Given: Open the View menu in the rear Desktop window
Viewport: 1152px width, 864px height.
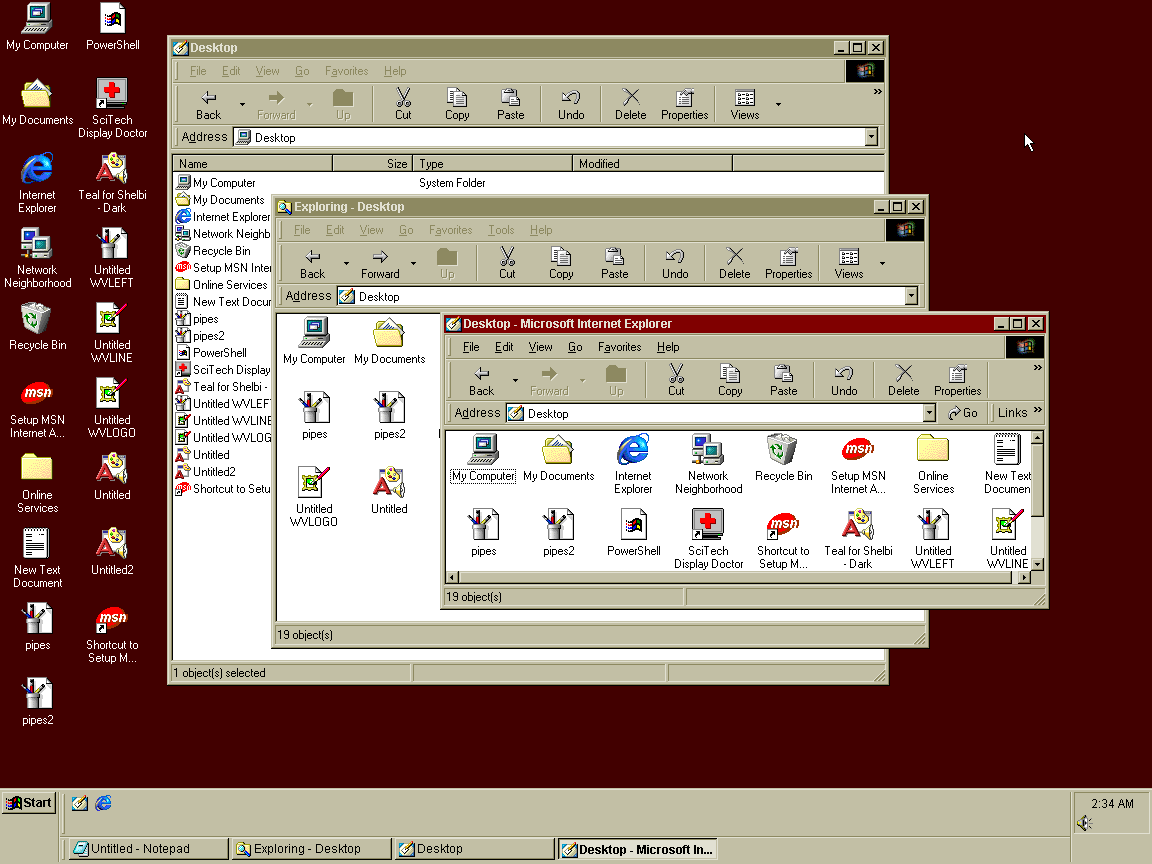Looking at the screenshot, I should point(267,71).
